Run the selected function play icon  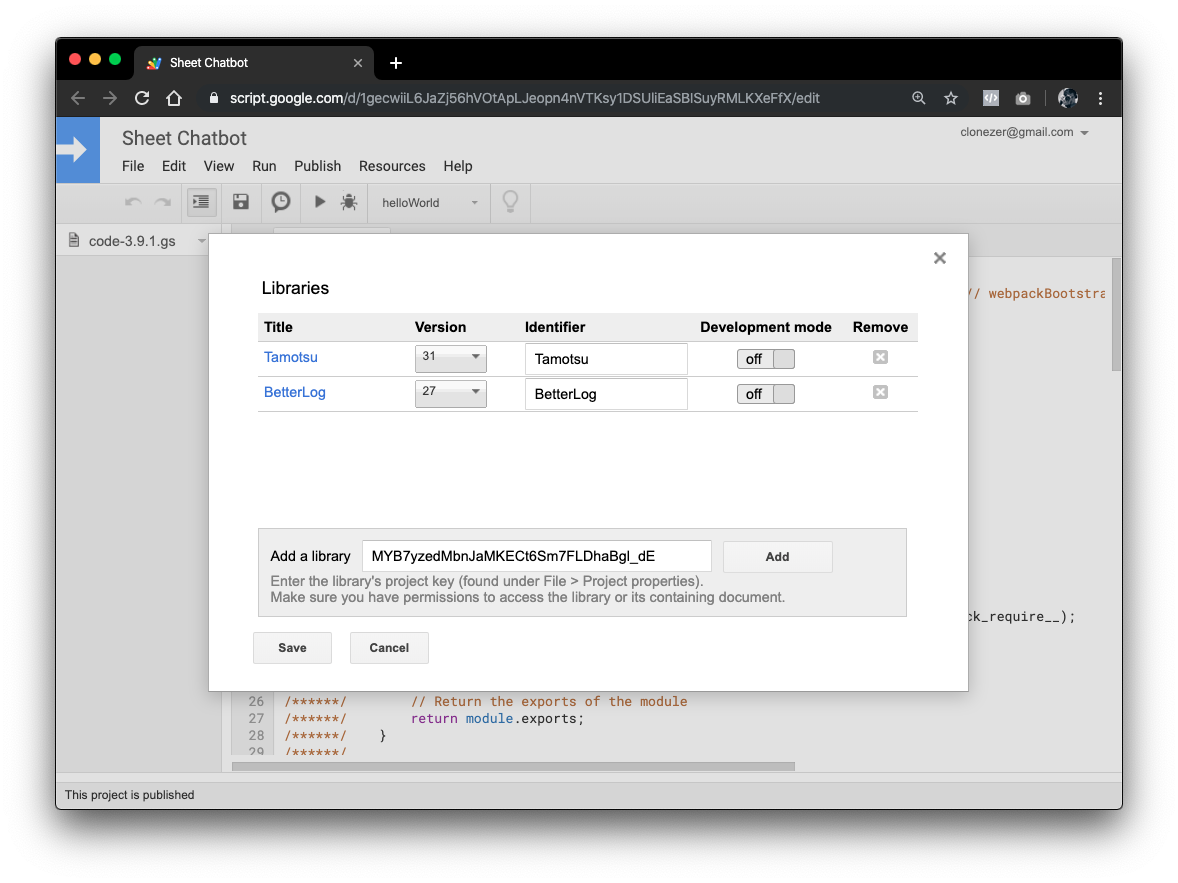point(319,201)
